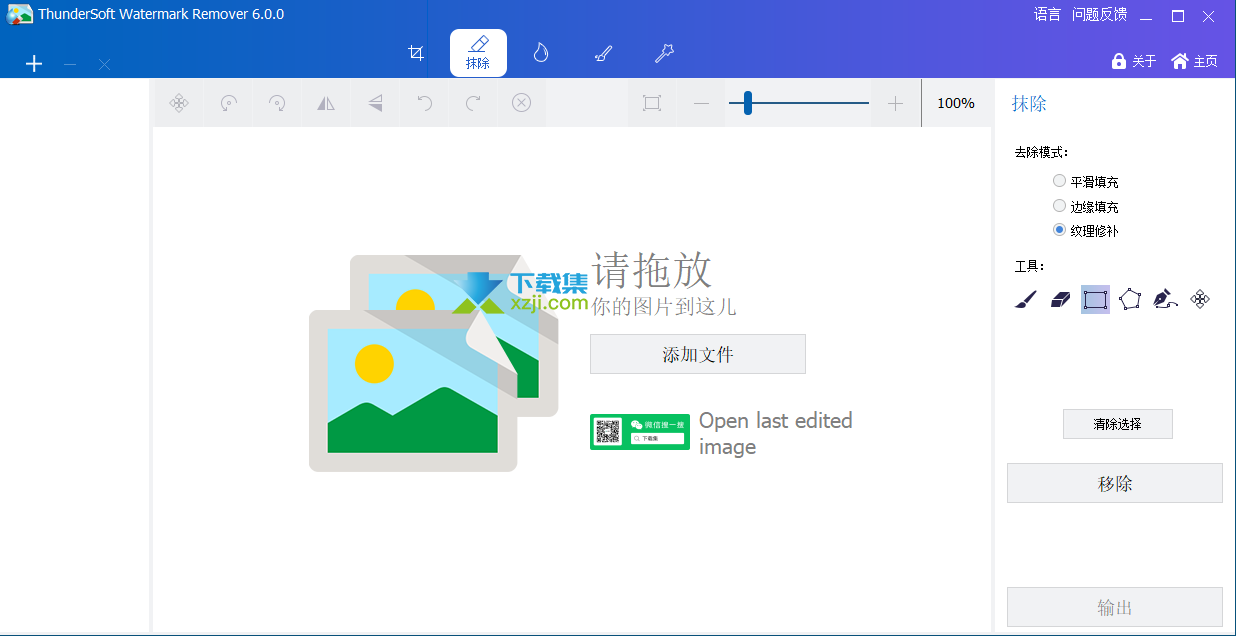
Task: Click the 100% zoom value
Action: 956,103
